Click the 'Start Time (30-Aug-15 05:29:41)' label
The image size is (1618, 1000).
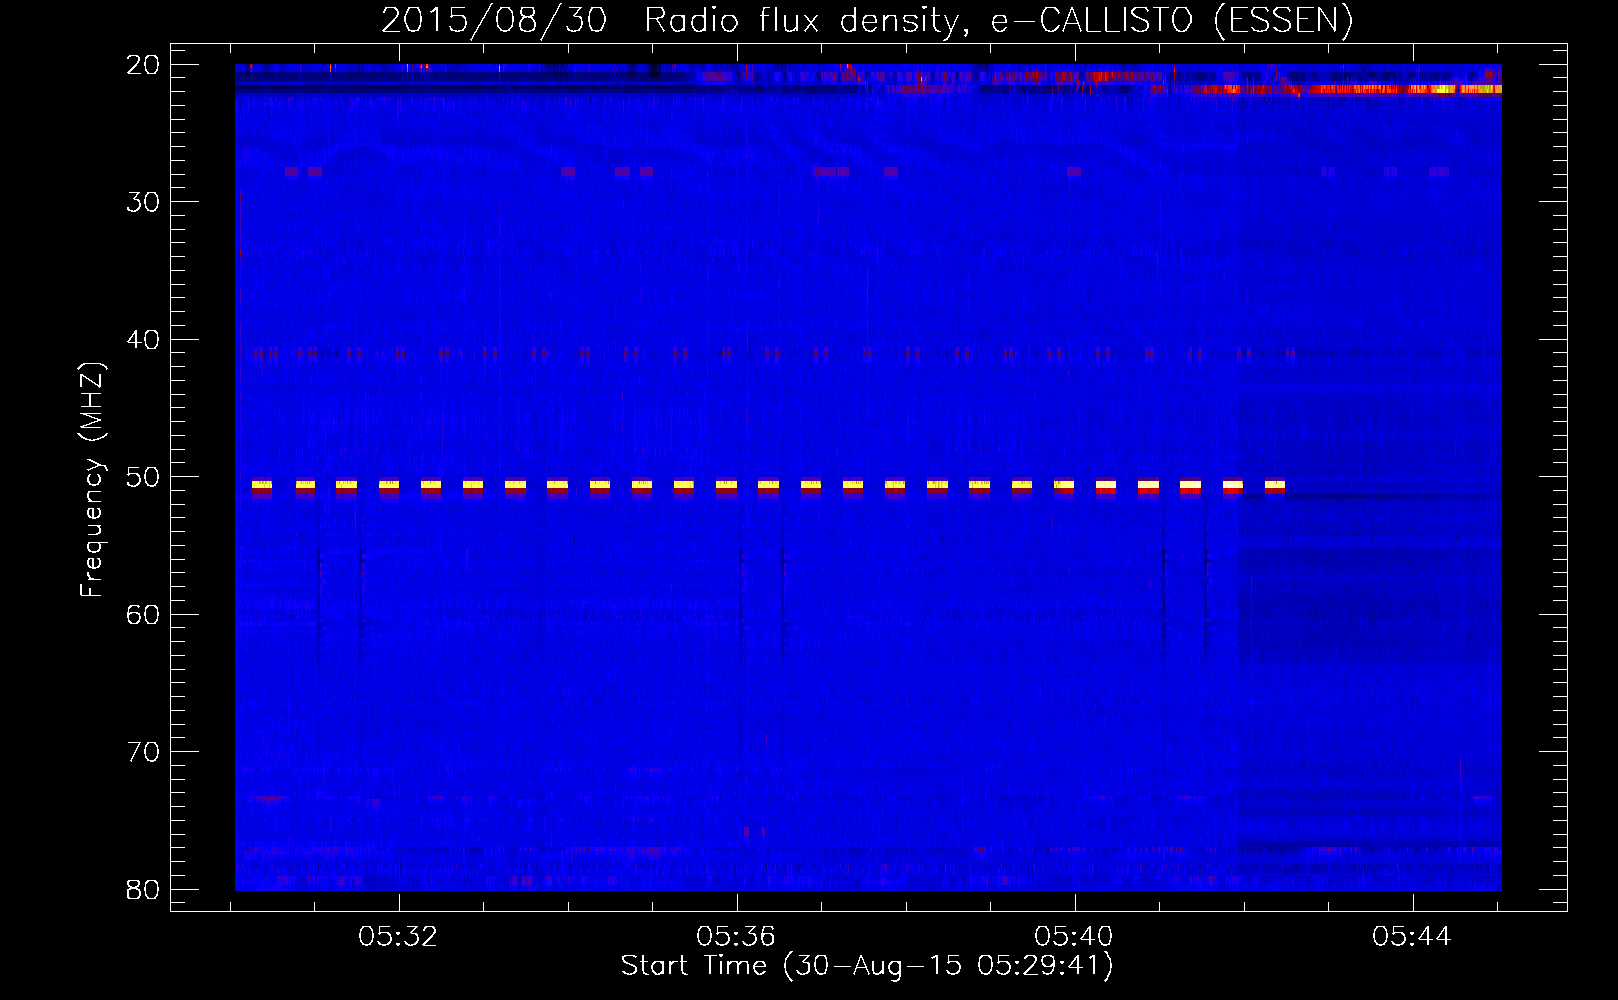tap(867, 966)
